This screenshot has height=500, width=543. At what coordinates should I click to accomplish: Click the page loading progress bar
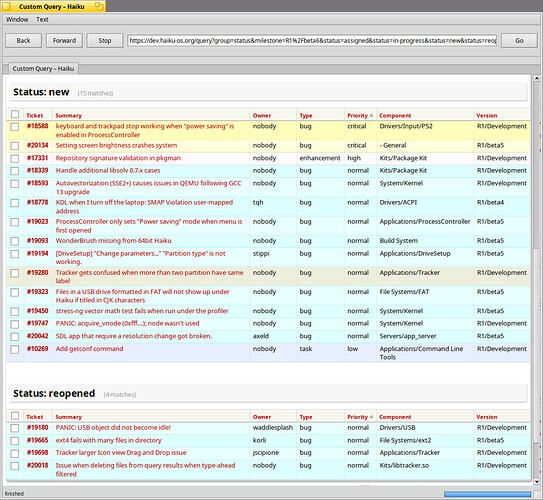487,494
